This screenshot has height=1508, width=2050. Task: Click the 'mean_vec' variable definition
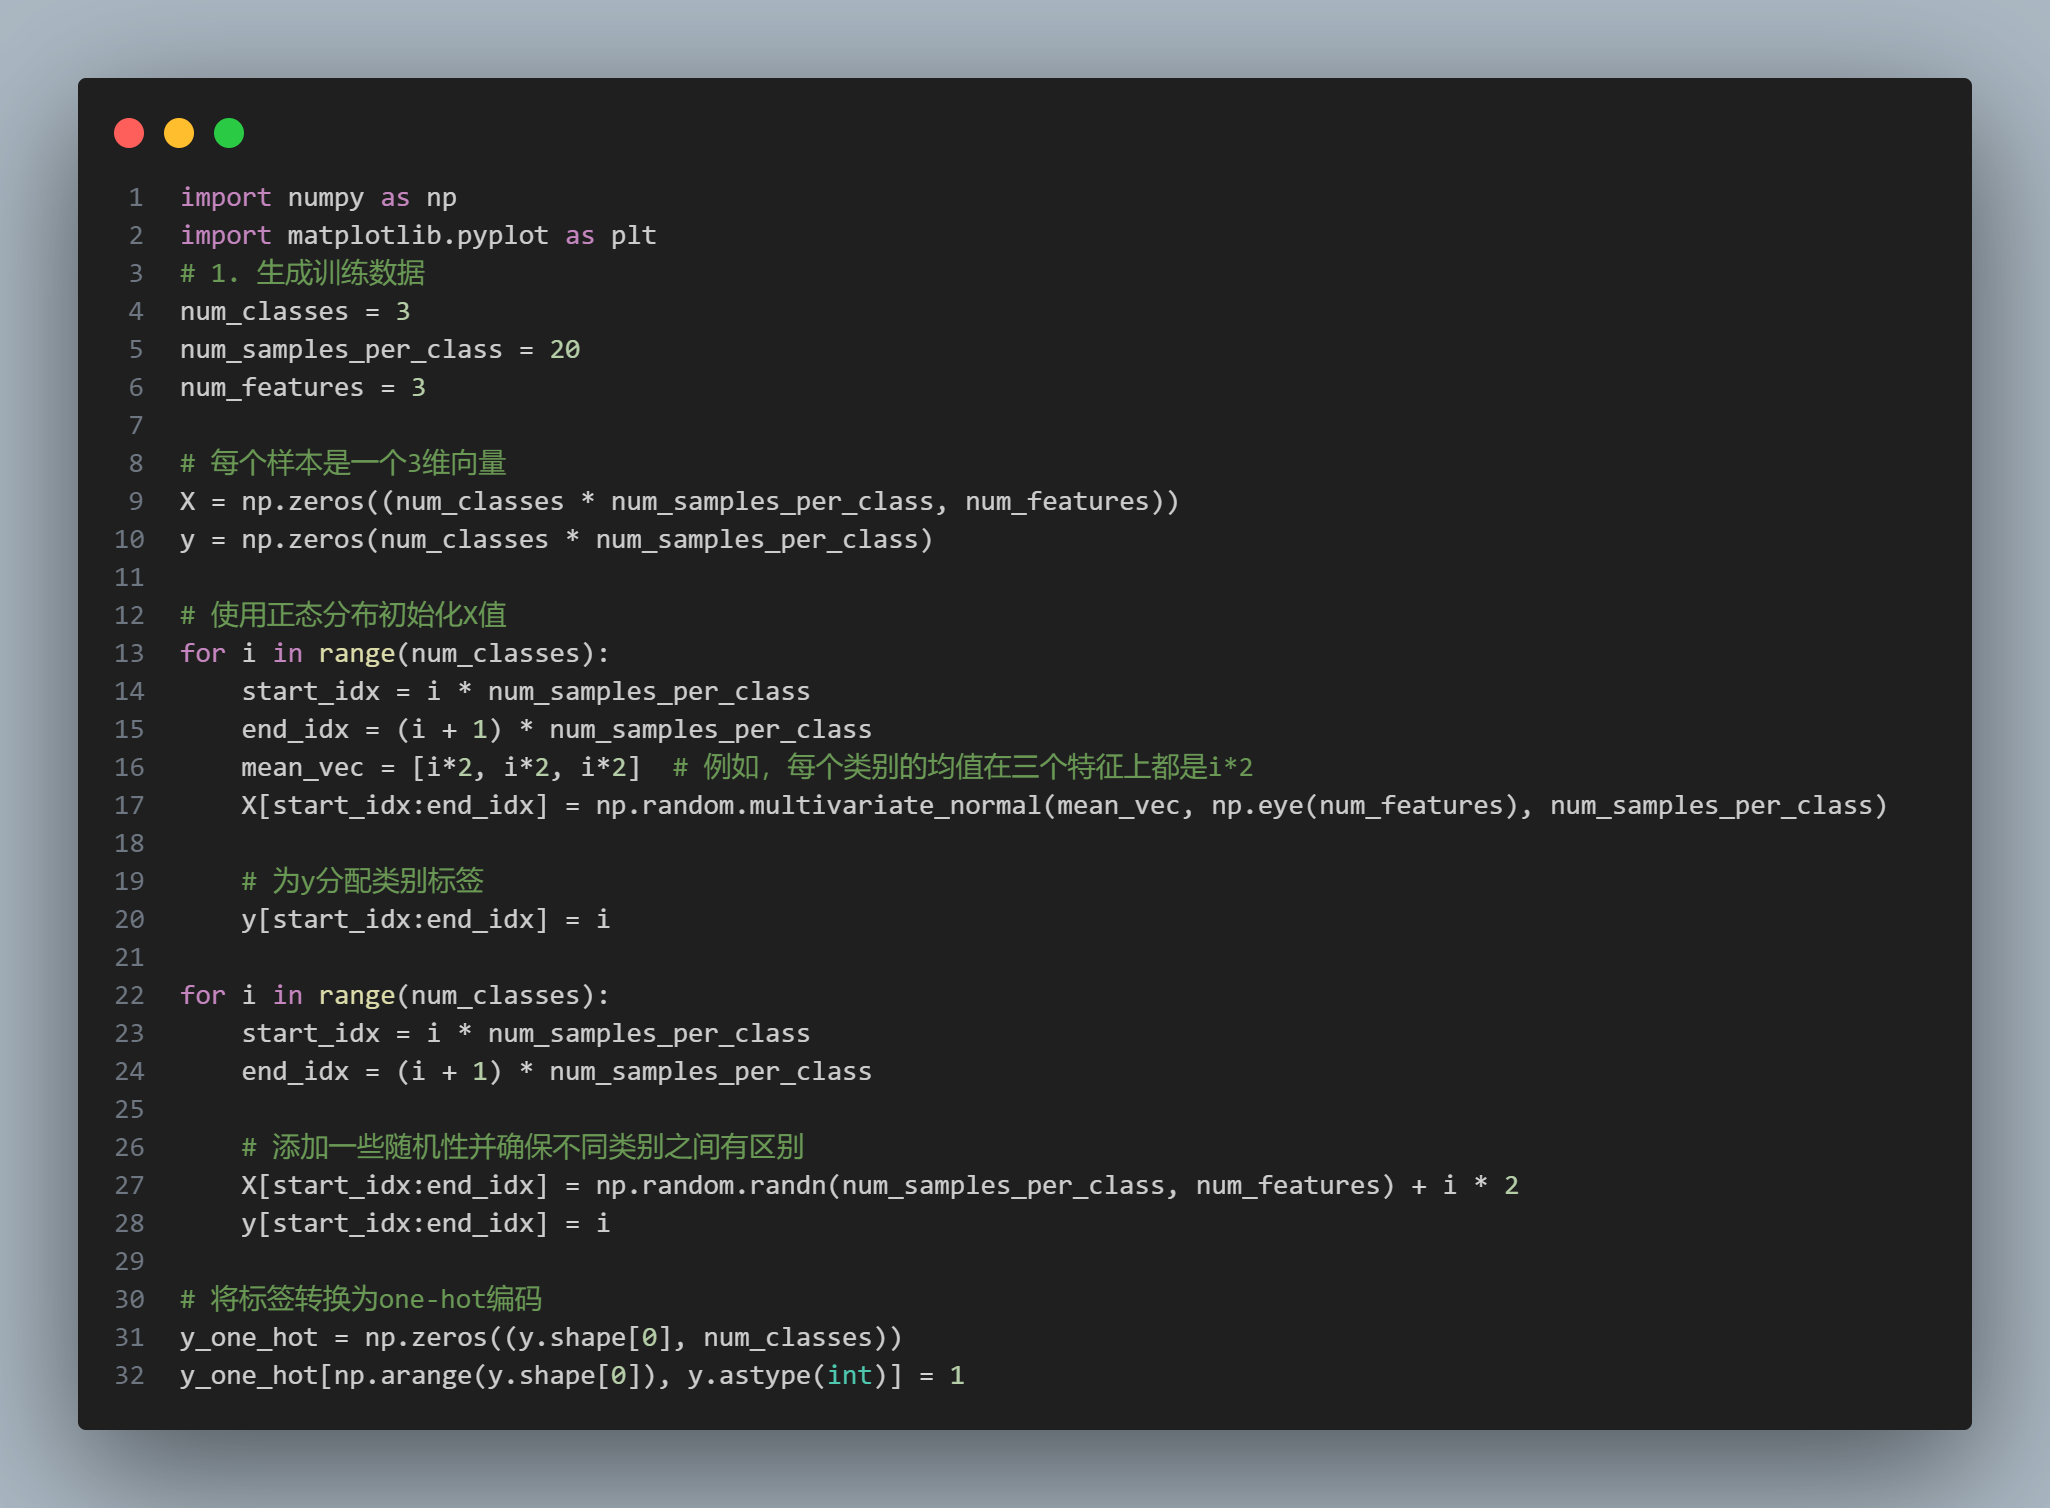(x=302, y=768)
